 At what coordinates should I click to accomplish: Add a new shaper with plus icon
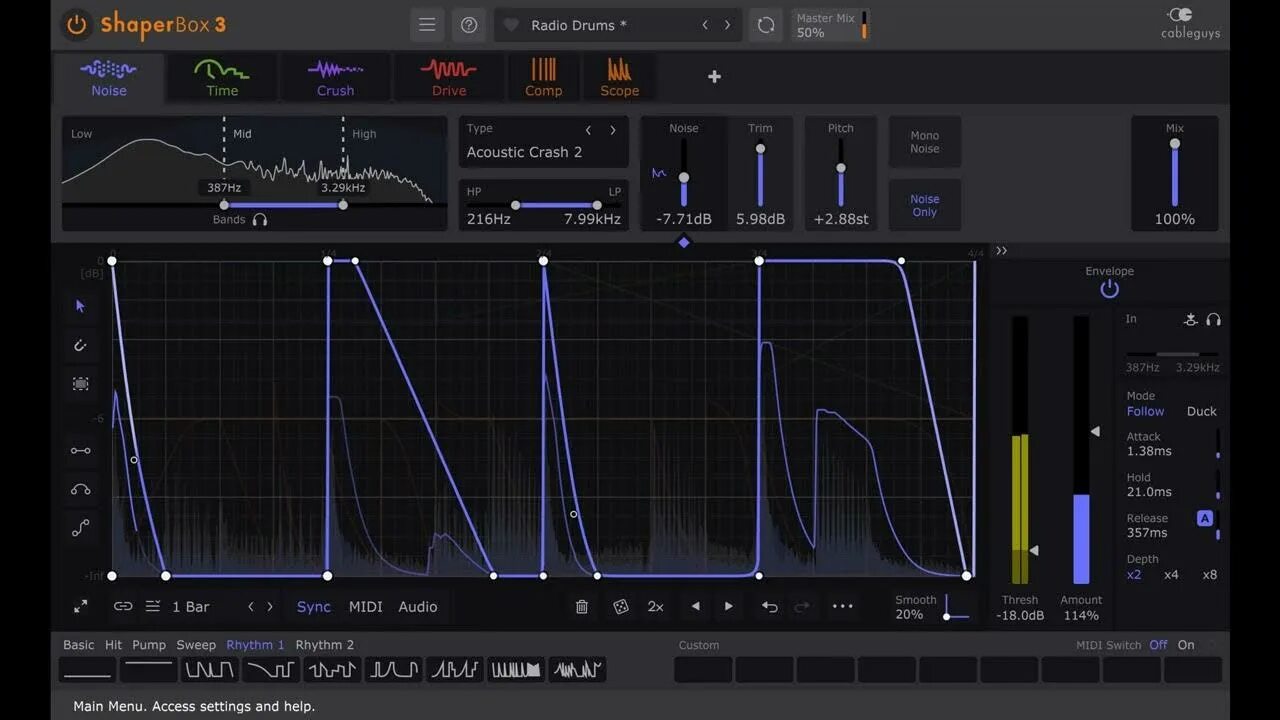(x=714, y=77)
